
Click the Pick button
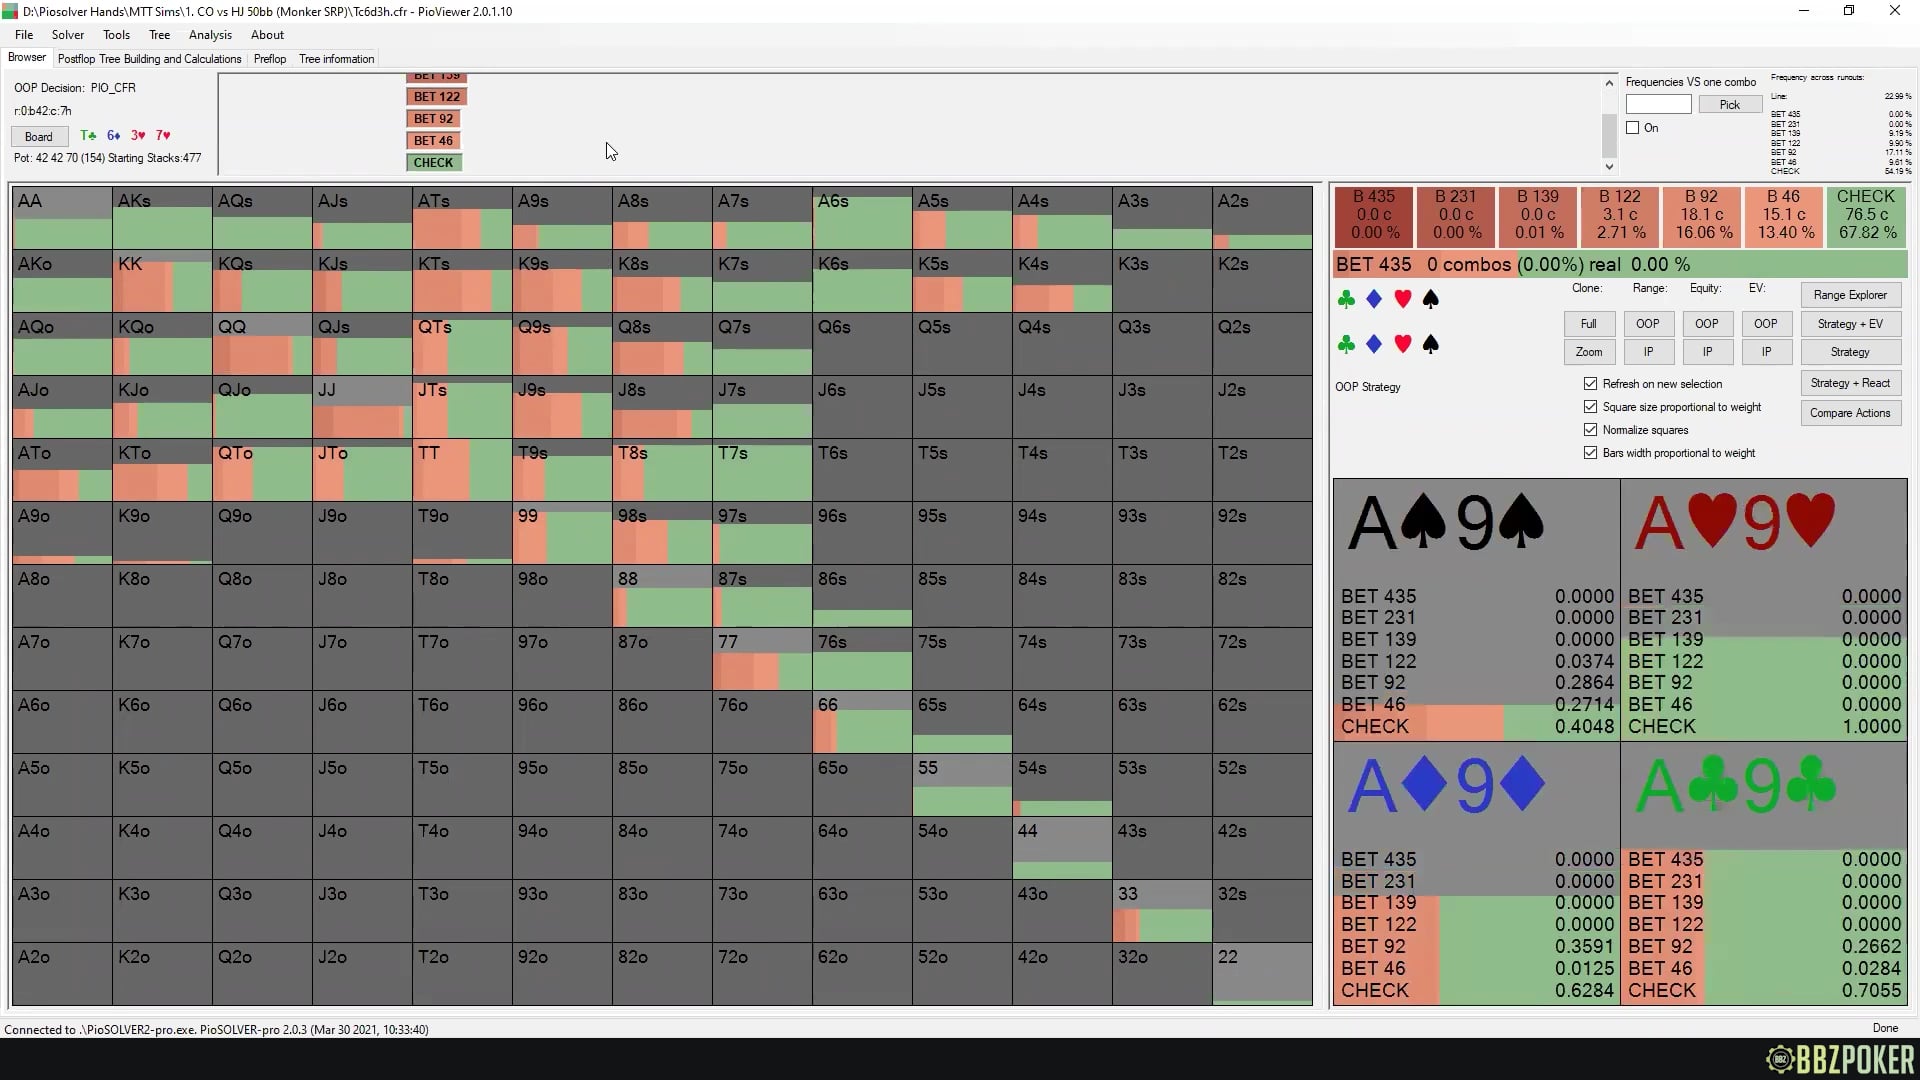point(1730,104)
